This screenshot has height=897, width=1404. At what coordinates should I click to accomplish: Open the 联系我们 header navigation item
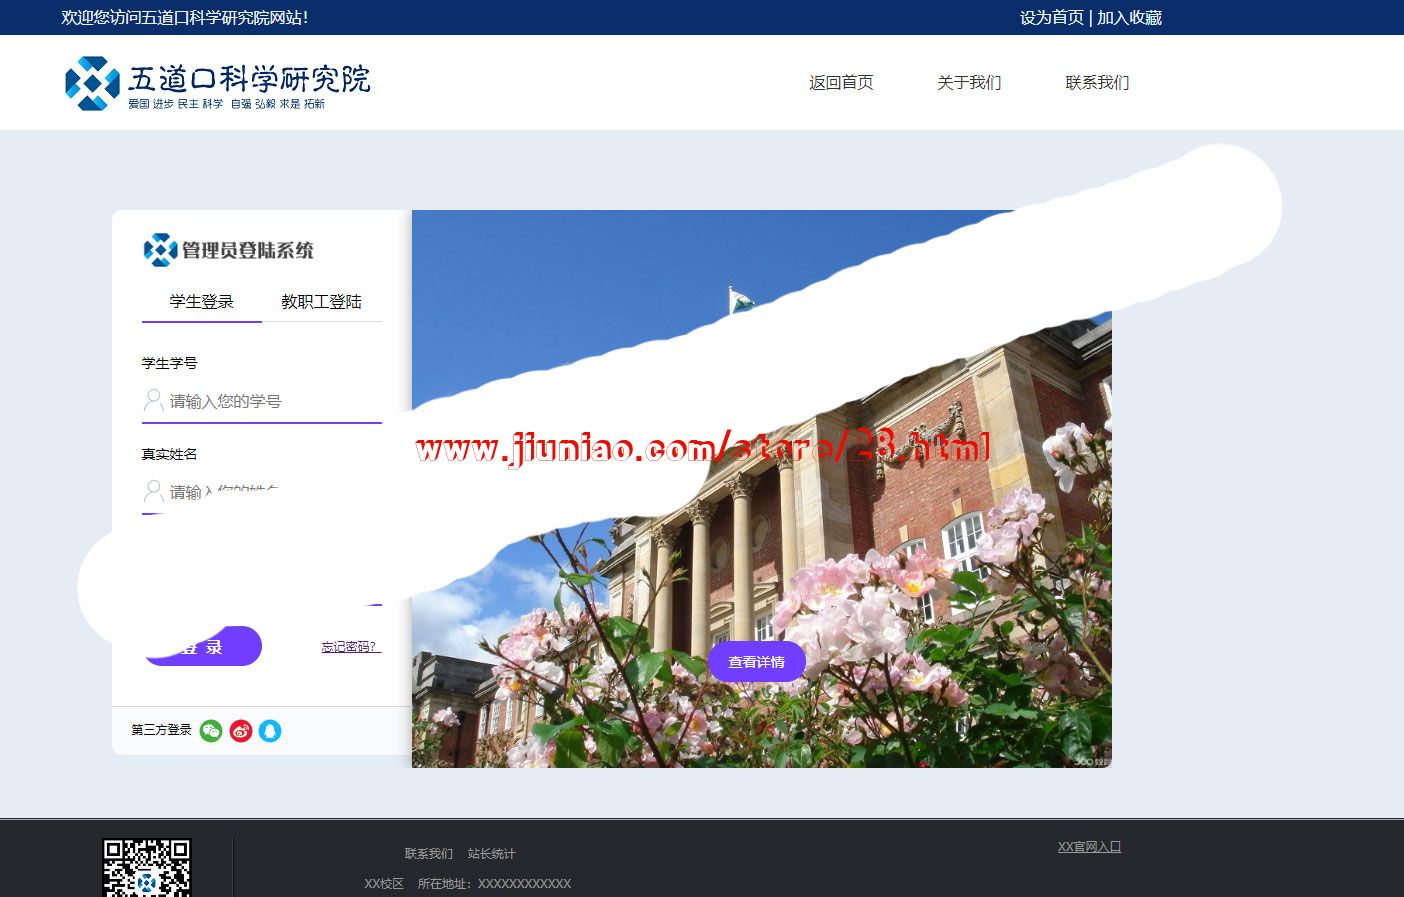[x=1097, y=83]
